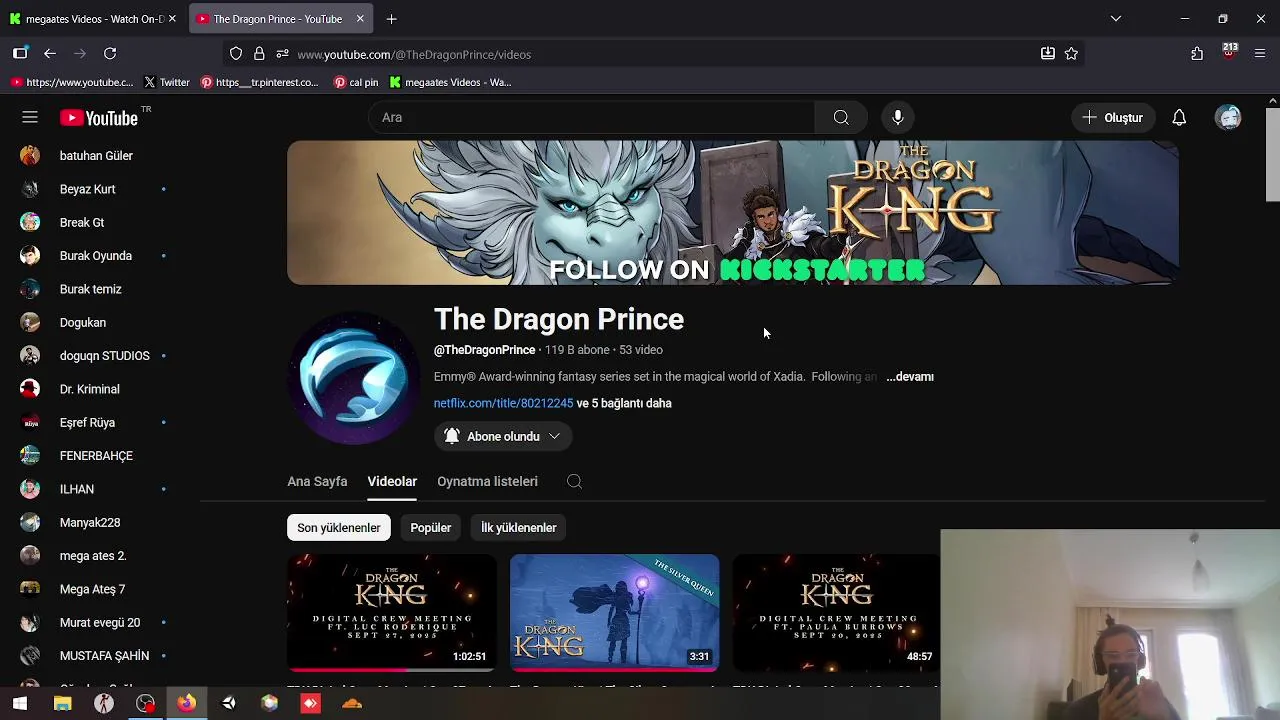Open OBS Studio from the taskbar
Viewport: 1280px width, 720px height.
point(146,704)
